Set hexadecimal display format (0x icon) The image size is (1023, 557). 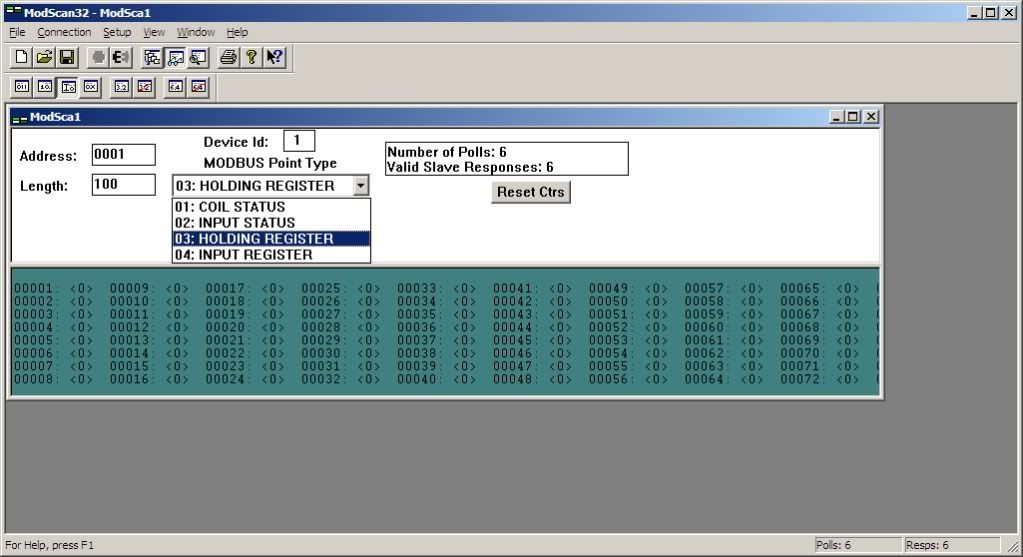91,87
